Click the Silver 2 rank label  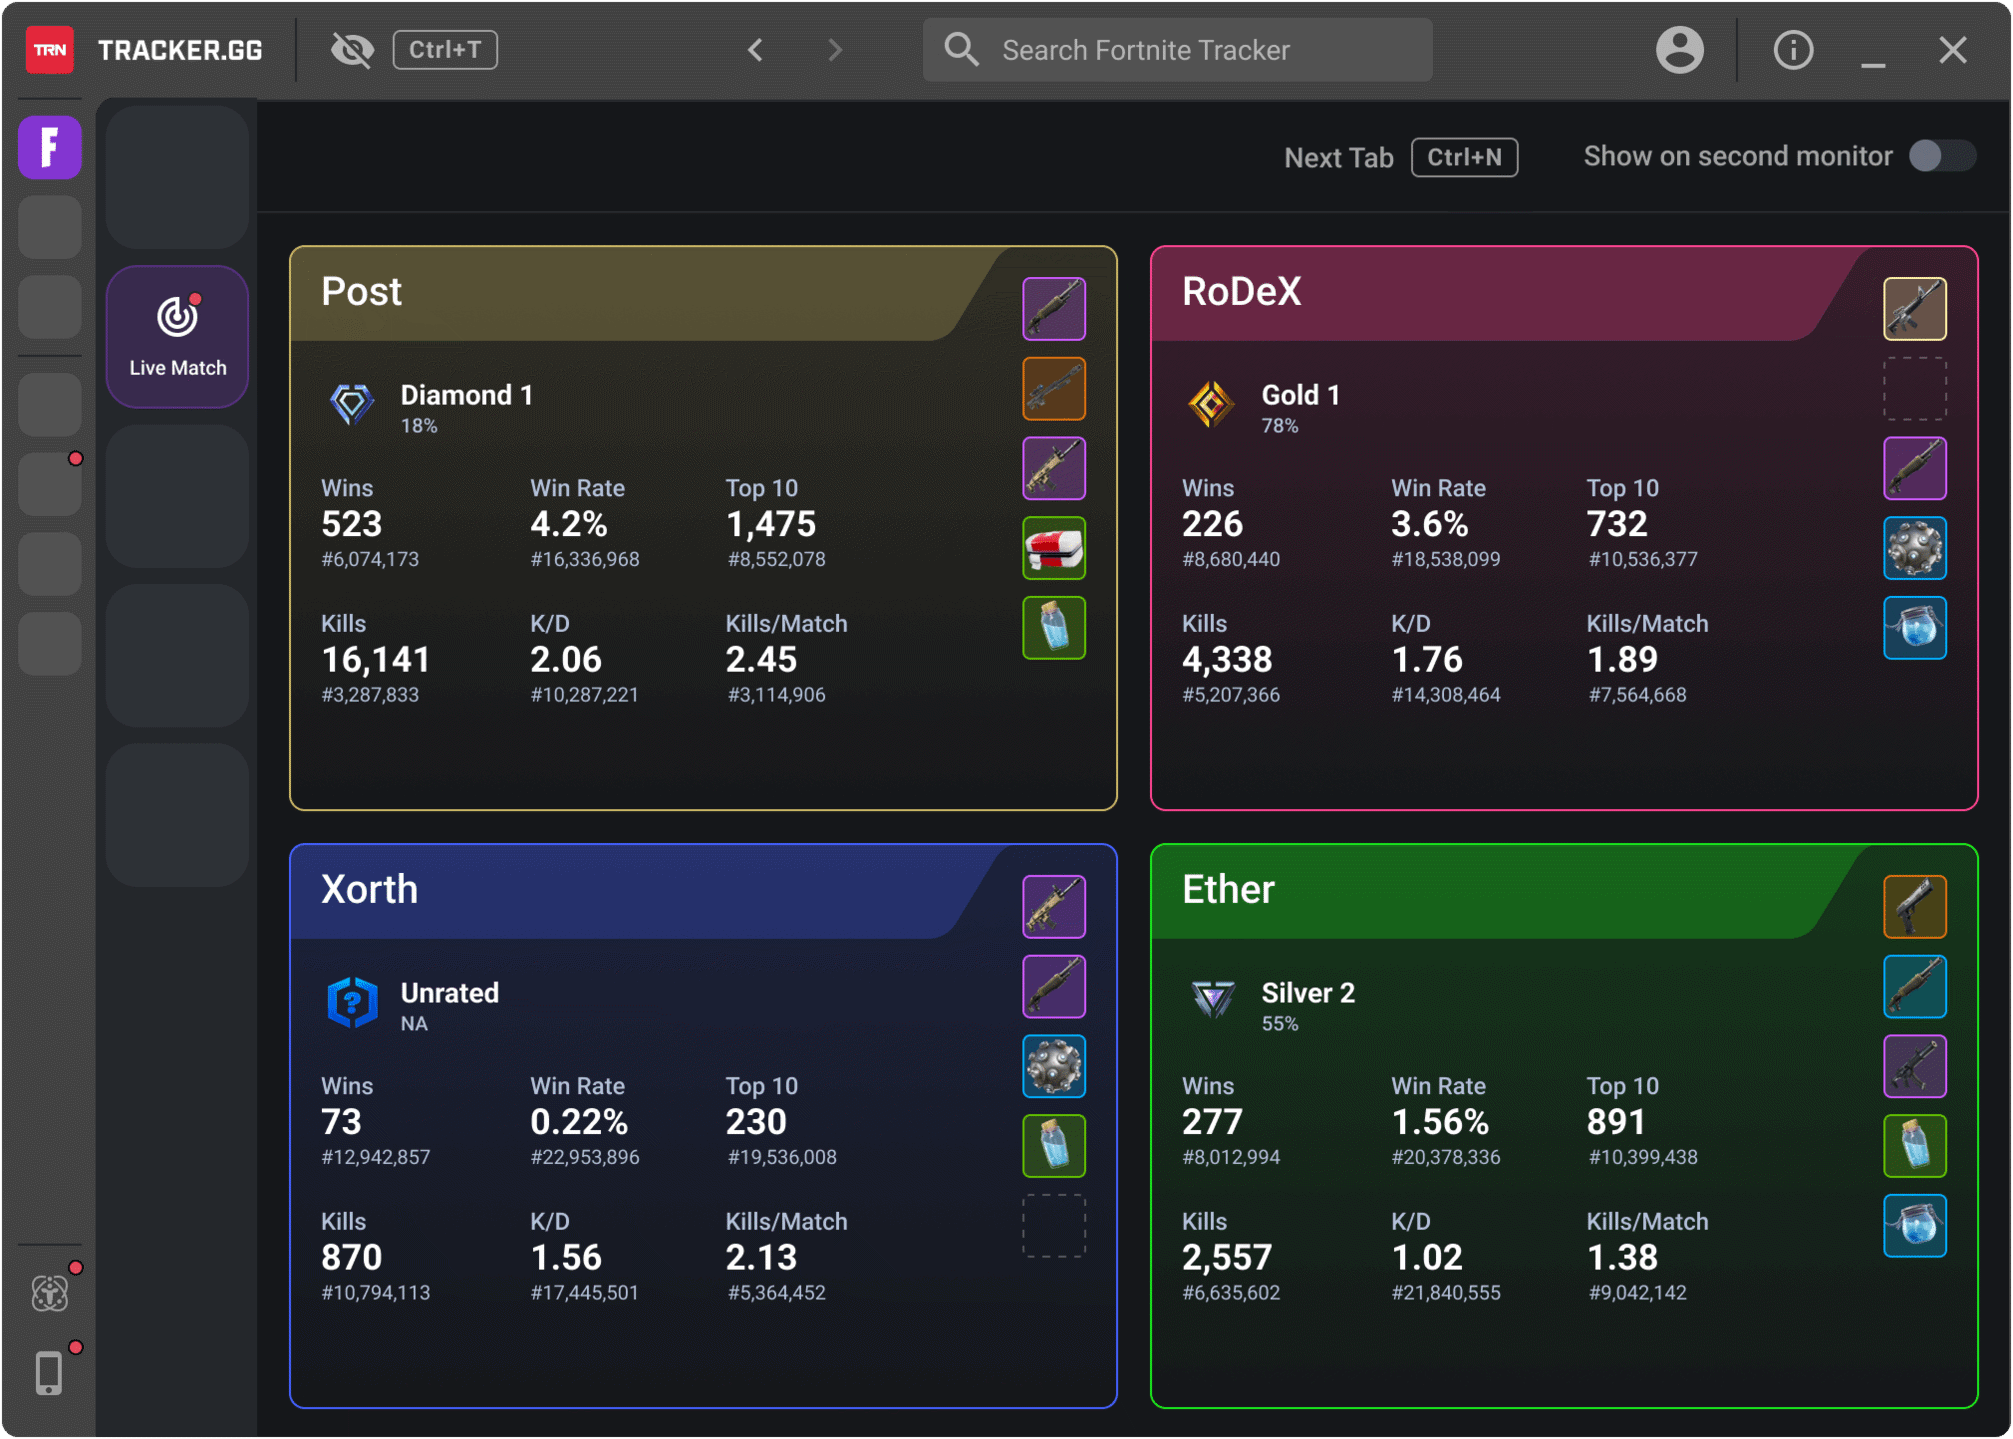(1308, 993)
